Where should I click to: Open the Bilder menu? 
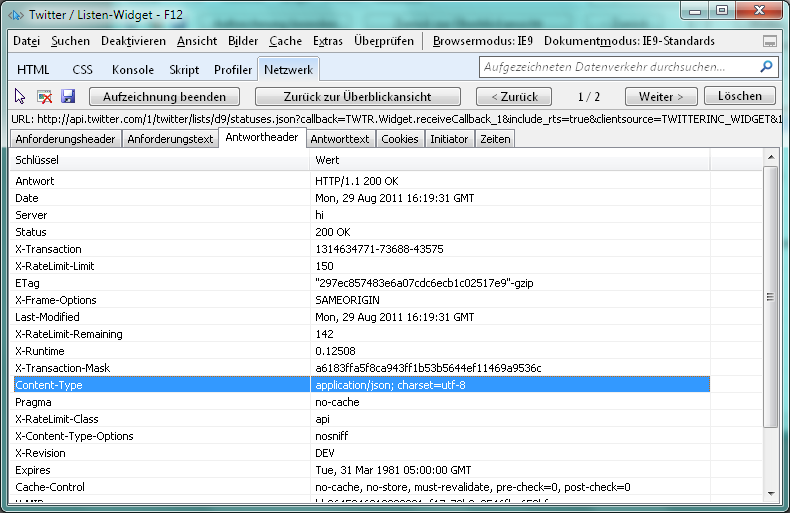[243, 41]
